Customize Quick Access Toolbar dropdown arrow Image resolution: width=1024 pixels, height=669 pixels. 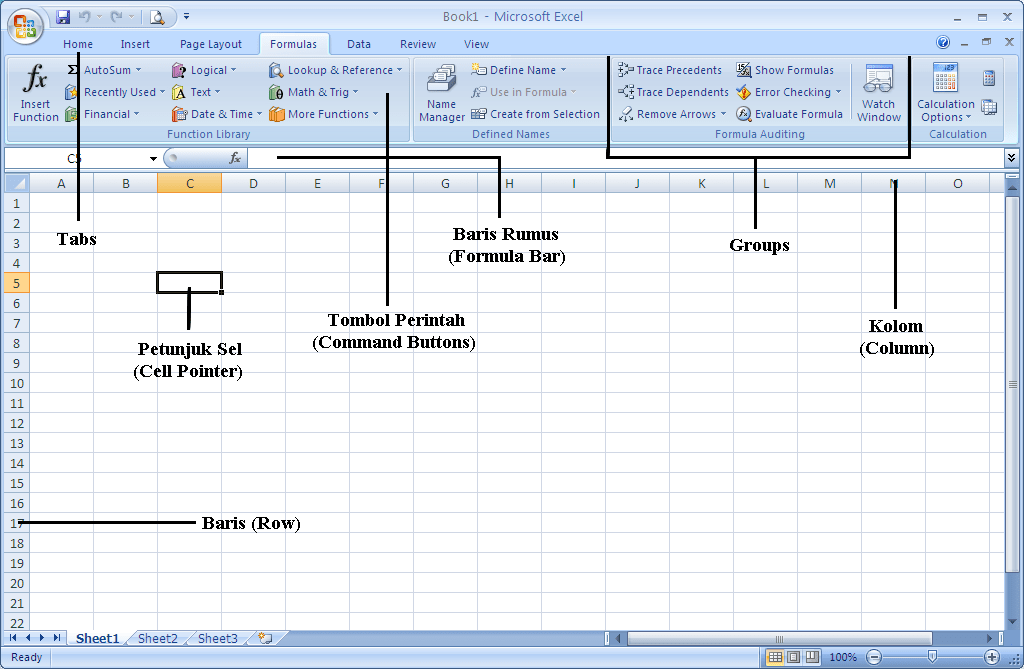(x=186, y=16)
